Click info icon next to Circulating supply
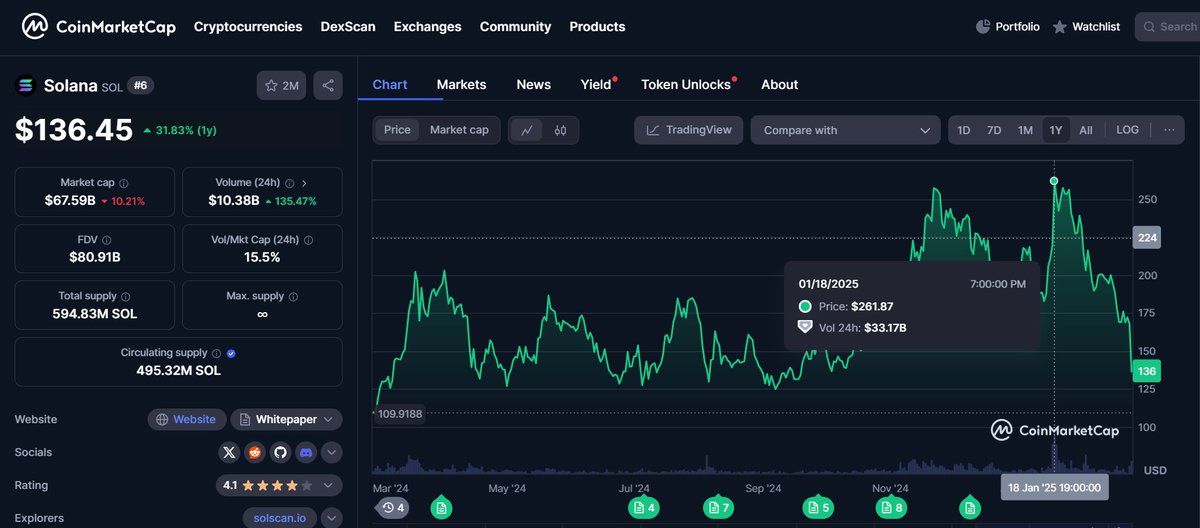This screenshot has width=1200, height=528. 217,353
